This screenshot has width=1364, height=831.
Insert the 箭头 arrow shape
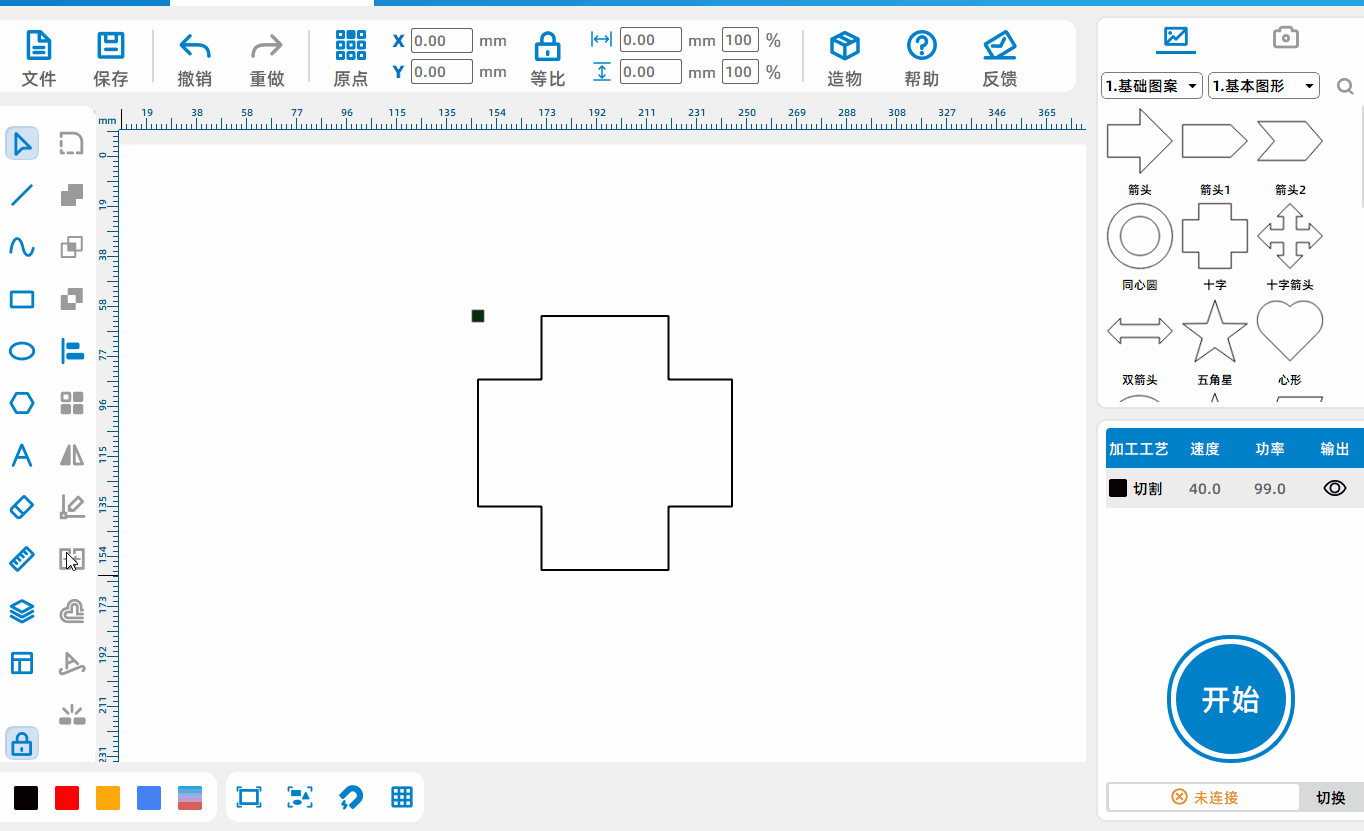(1139, 141)
